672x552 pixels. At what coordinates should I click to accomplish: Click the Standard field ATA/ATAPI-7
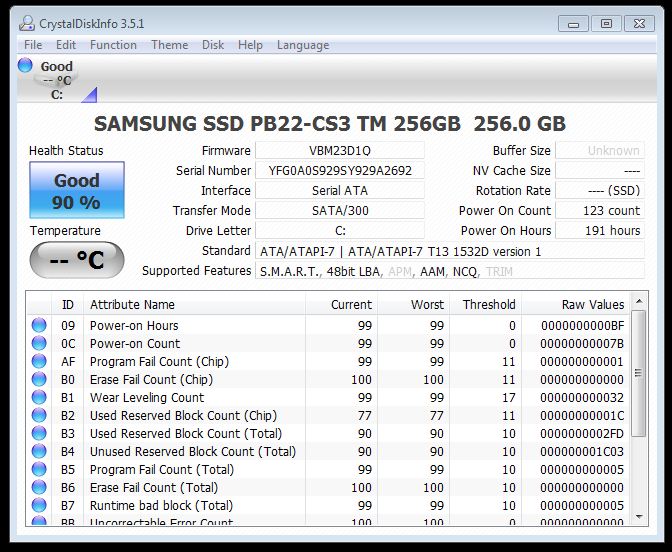450,251
